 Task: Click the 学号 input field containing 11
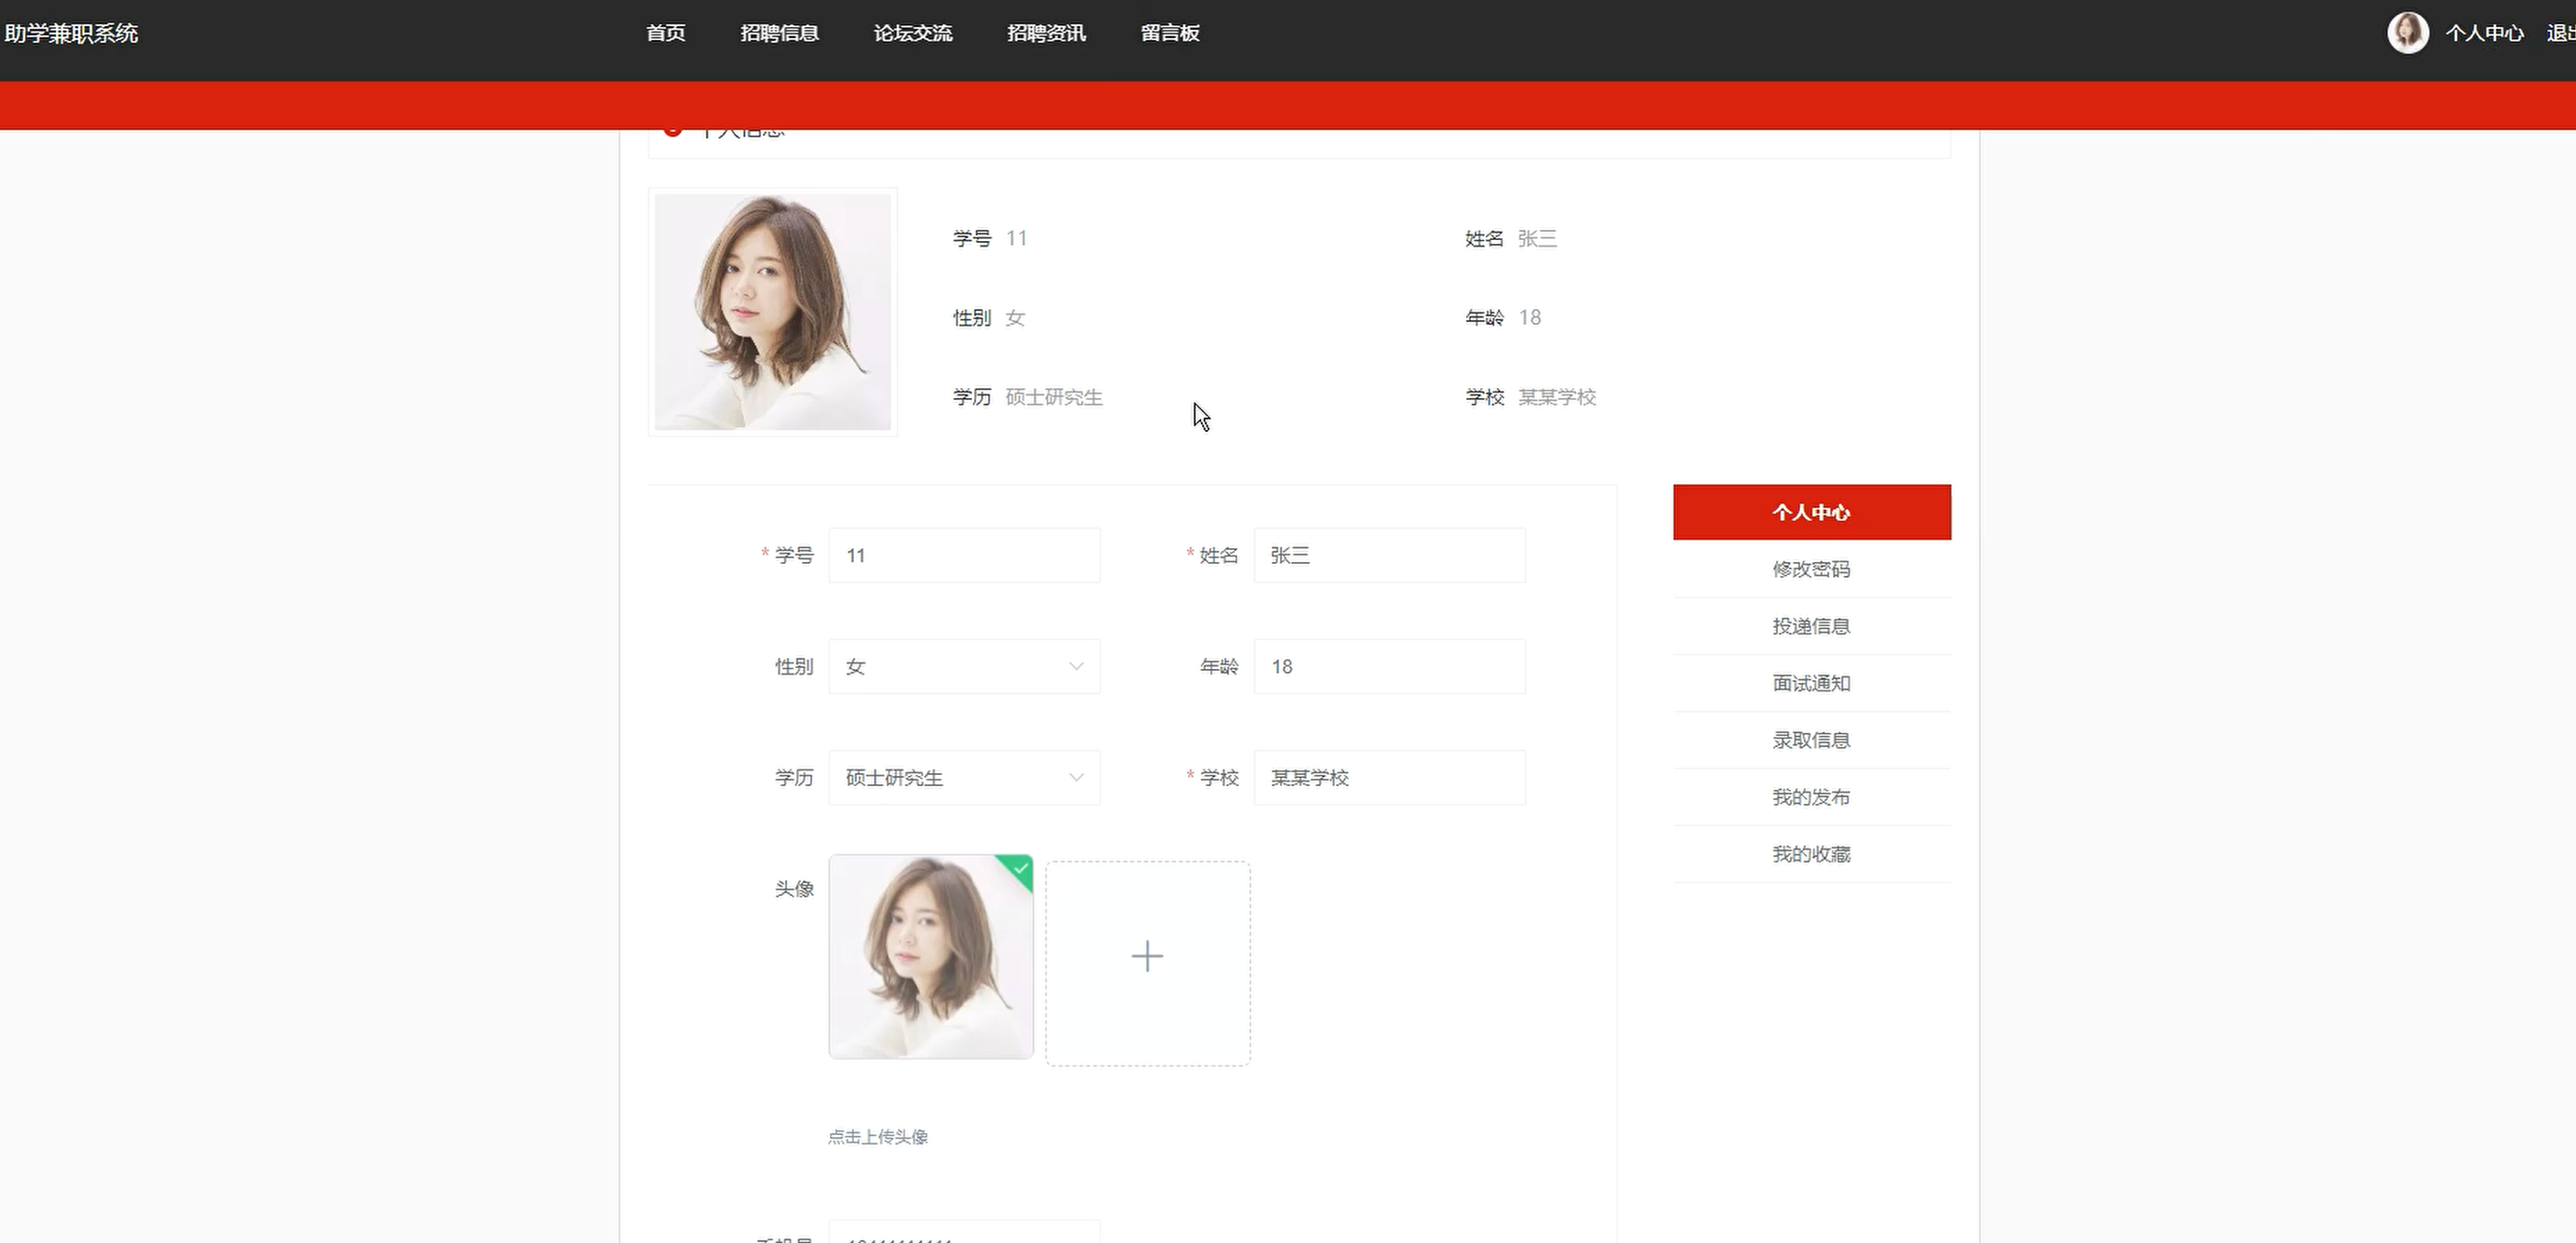tap(964, 555)
